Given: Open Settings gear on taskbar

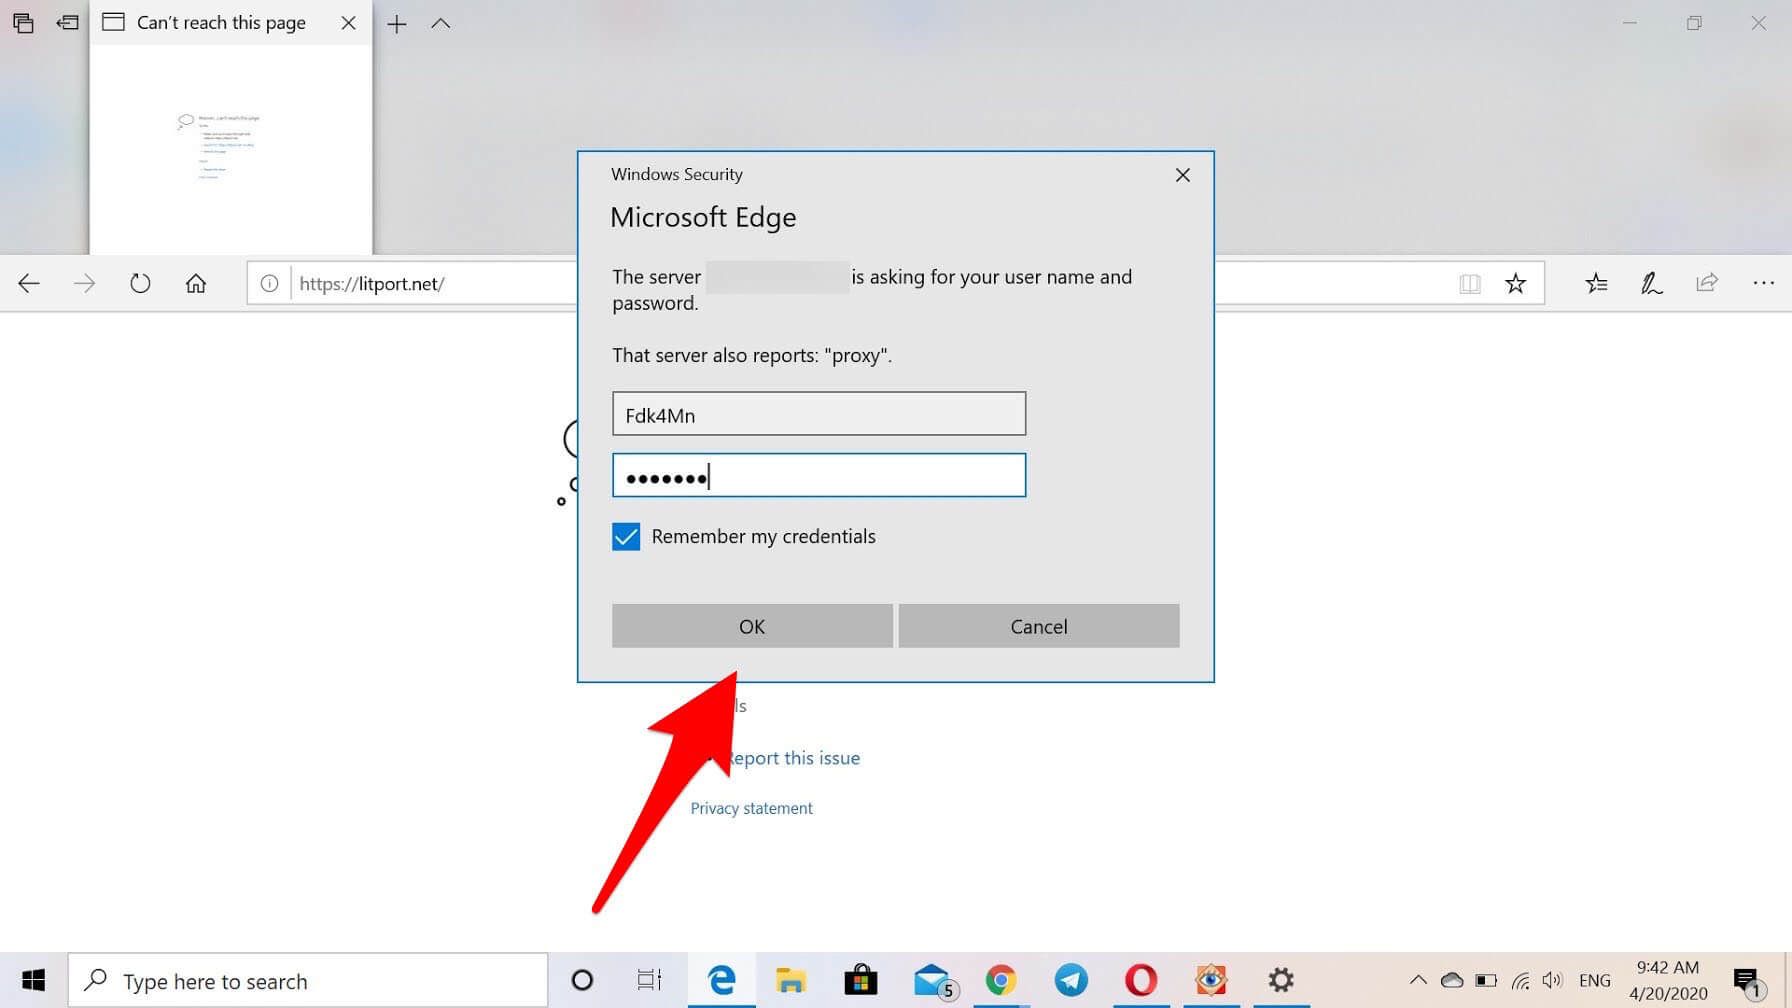Looking at the screenshot, I should [x=1281, y=980].
